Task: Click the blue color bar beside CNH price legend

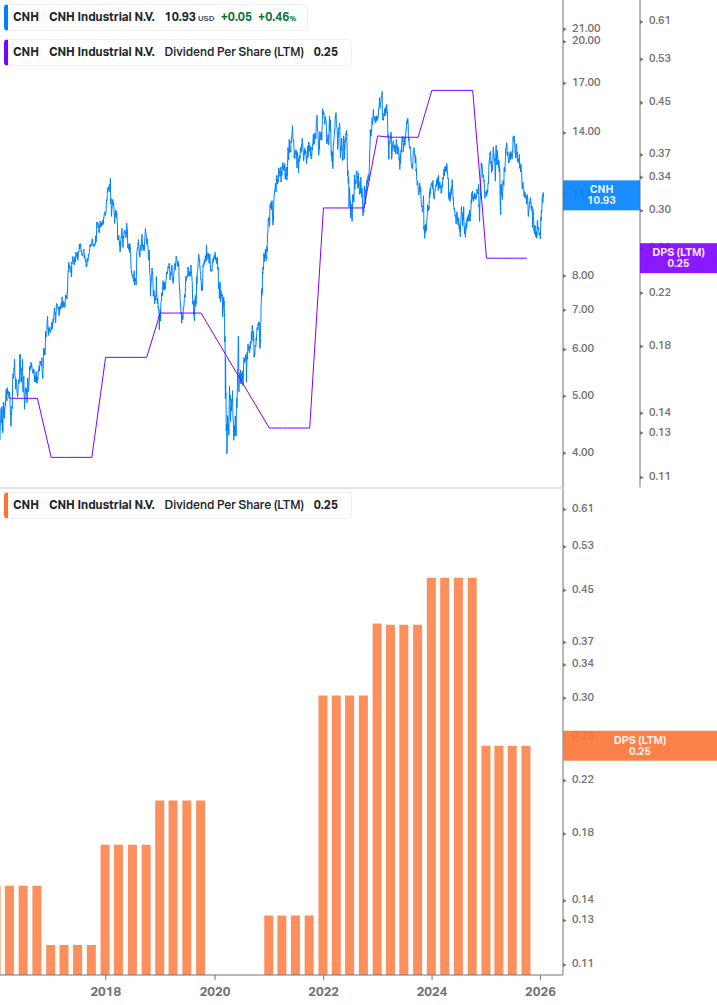Action: click(6, 17)
